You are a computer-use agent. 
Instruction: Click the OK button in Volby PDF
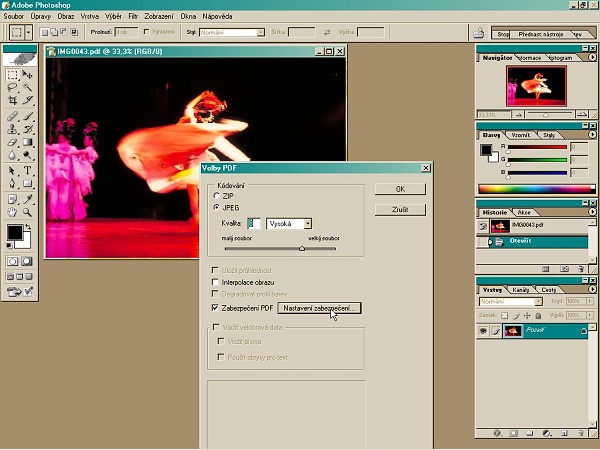click(400, 188)
